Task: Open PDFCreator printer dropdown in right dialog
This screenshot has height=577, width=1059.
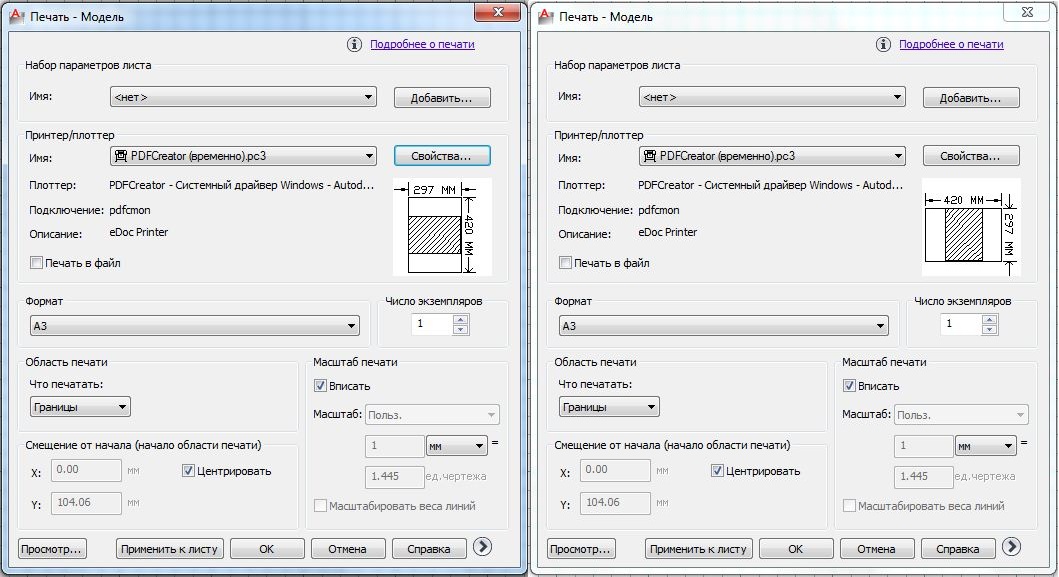Action: (772, 156)
